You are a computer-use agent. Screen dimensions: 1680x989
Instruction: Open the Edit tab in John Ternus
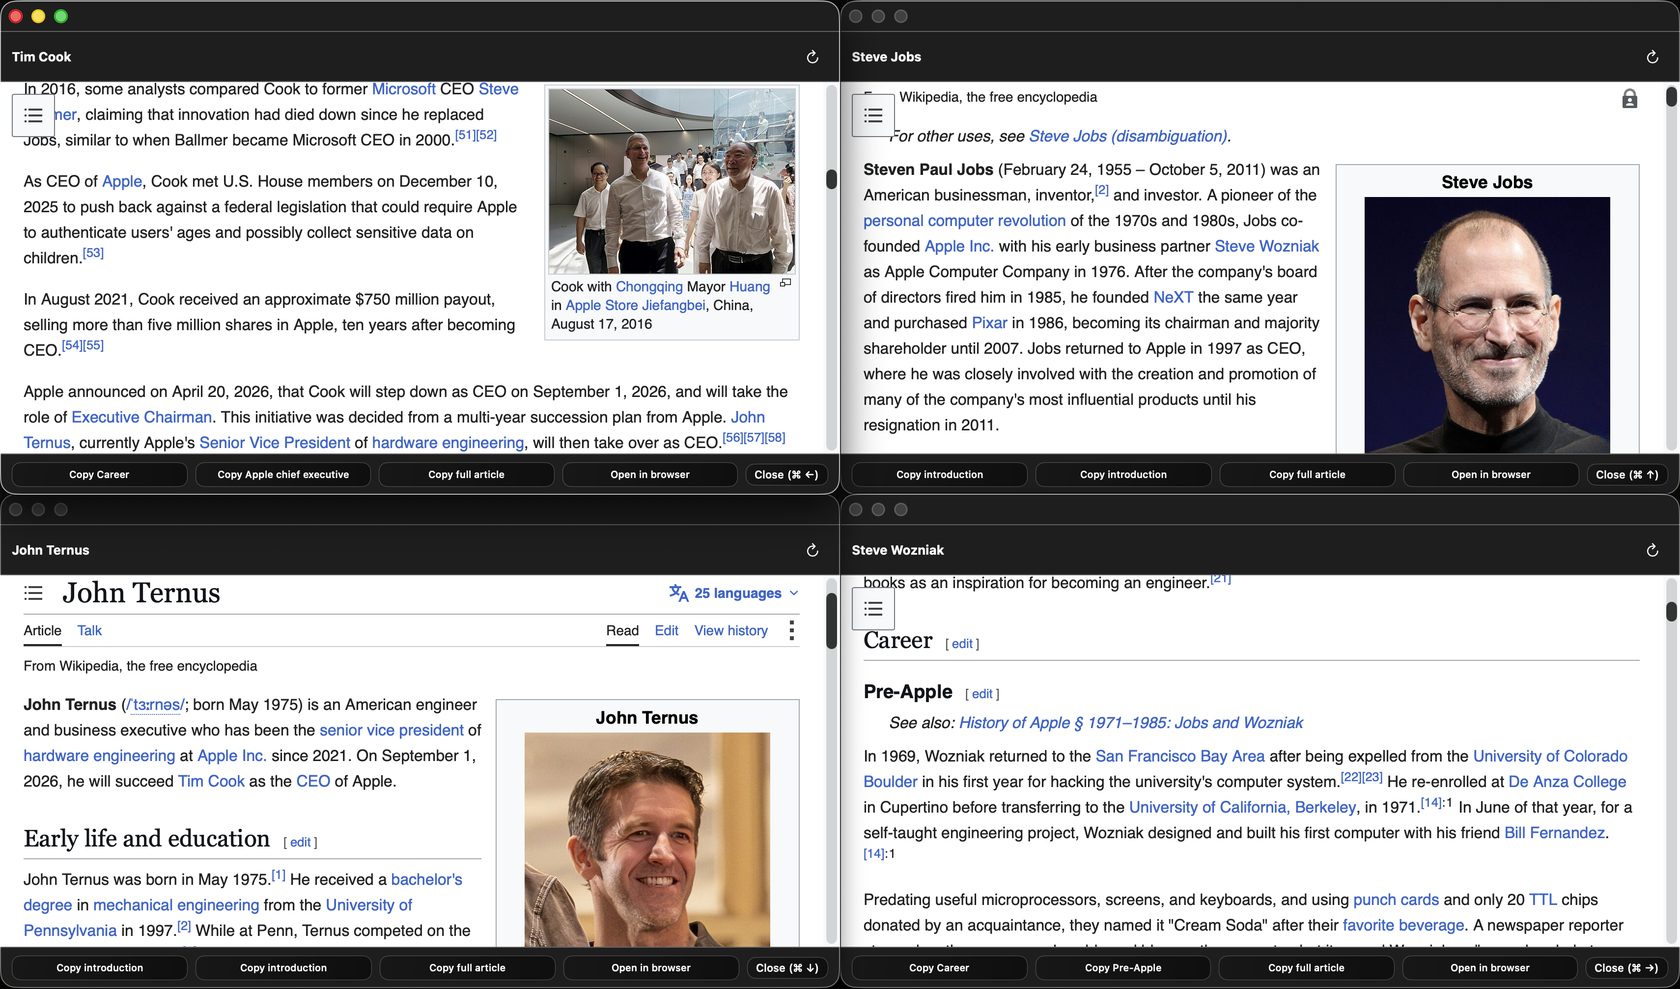pyautogui.click(x=666, y=630)
